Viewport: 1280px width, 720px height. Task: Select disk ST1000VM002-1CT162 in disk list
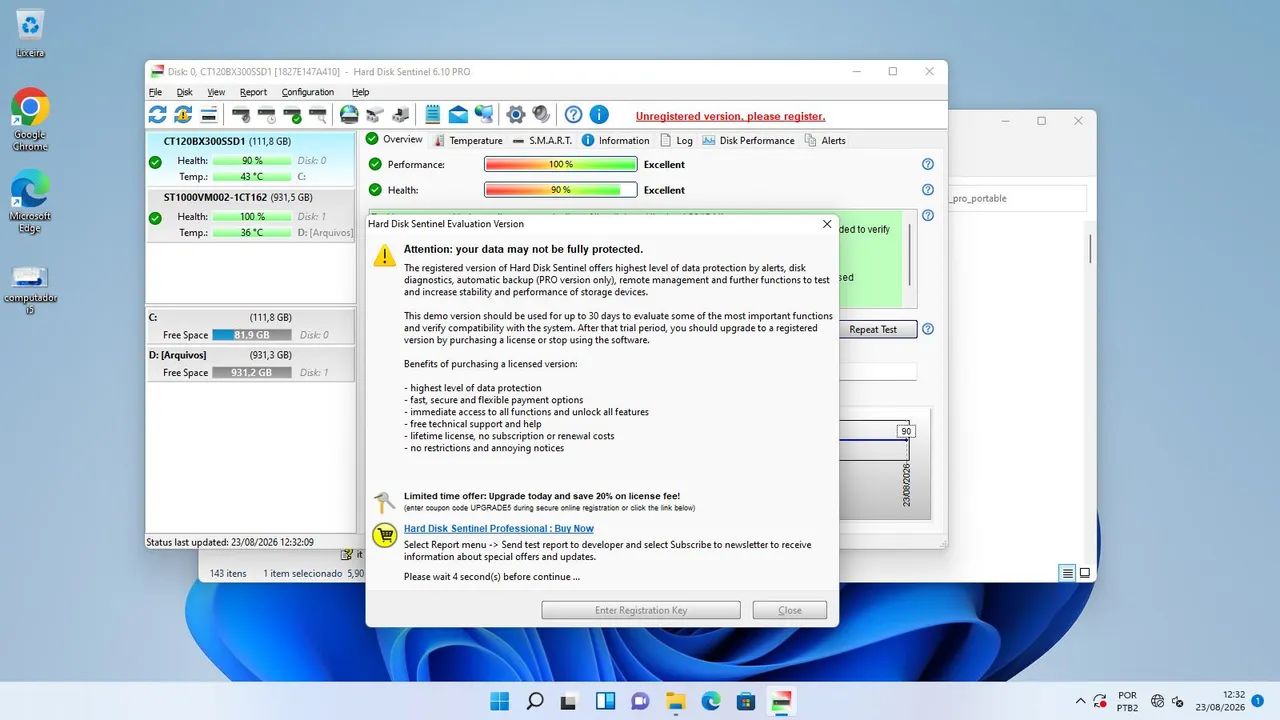[251, 215]
